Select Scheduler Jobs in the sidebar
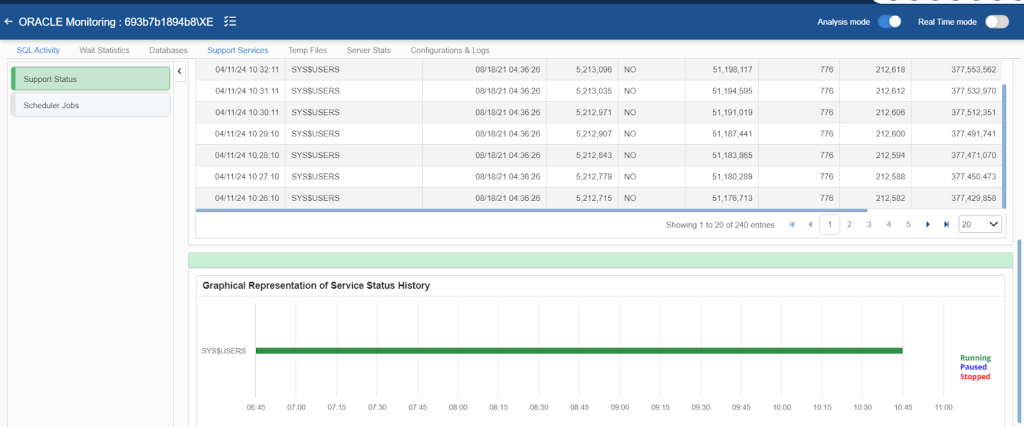The image size is (1024, 427). click(x=90, y=104)
